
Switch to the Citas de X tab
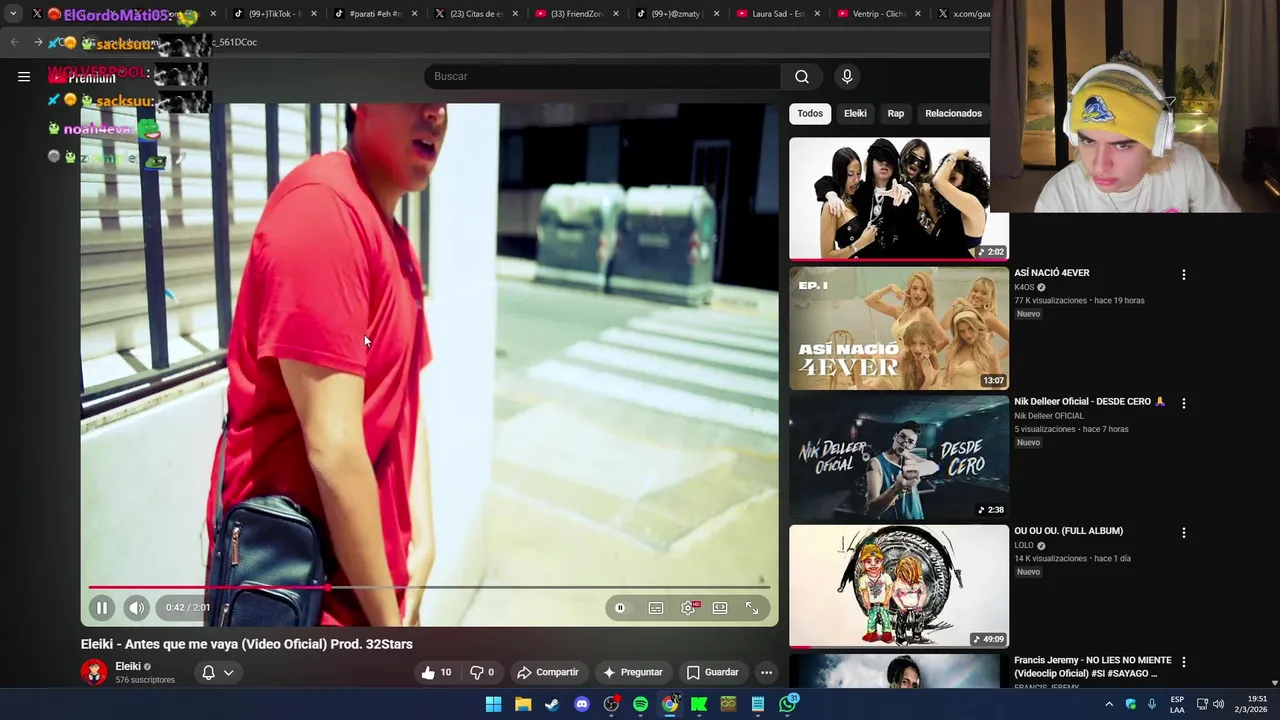(x=476, y=14)
